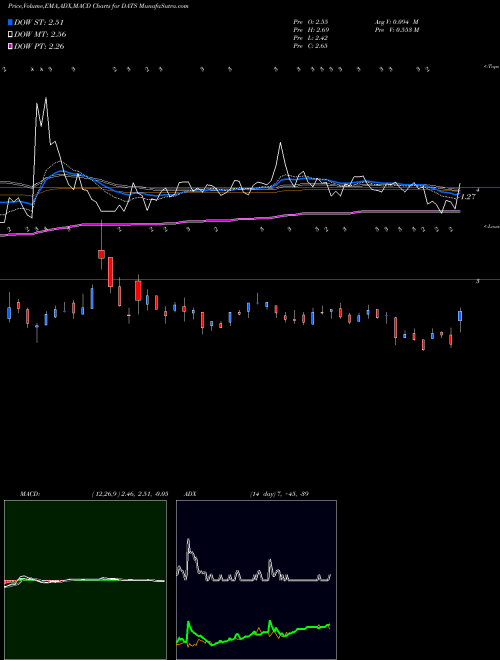Click the white DOW MT legend swatch
Screen dimensions: 500x660
coord(10,35)
